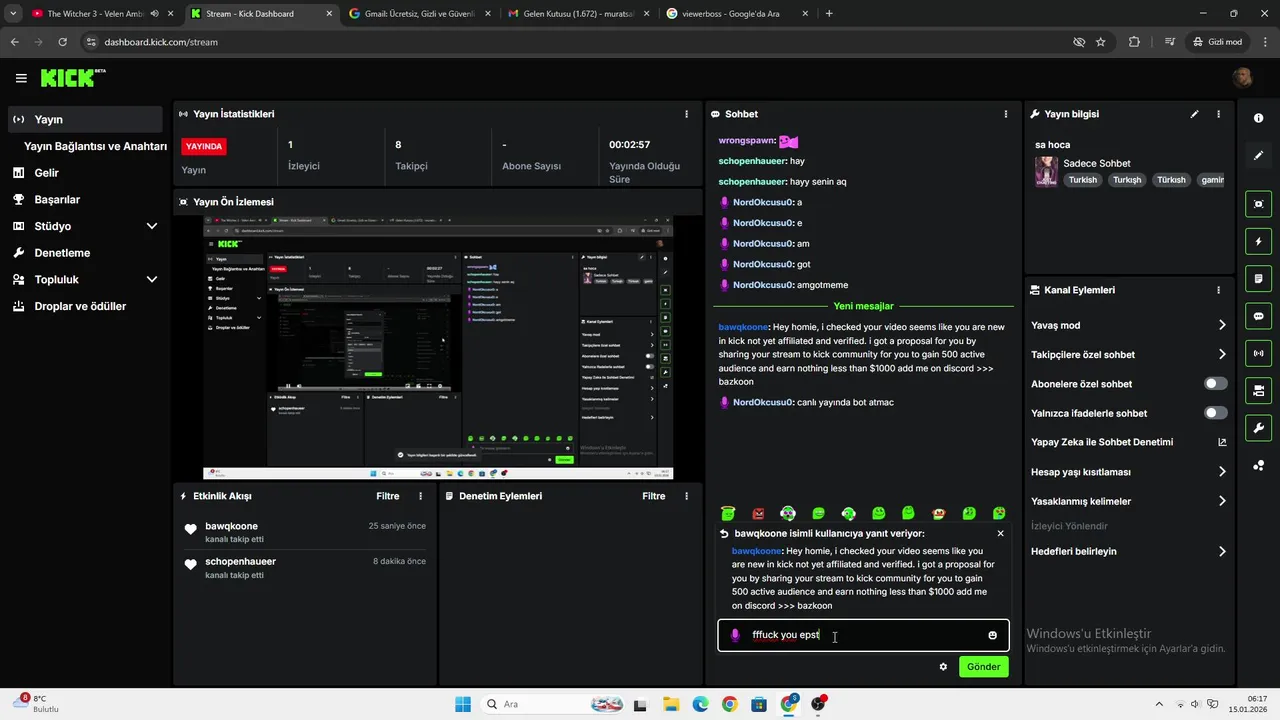Open the Yayın bilgisi three-dot menu
The height and width of the screenshot is (720, 1280).
click(1218, 114)
